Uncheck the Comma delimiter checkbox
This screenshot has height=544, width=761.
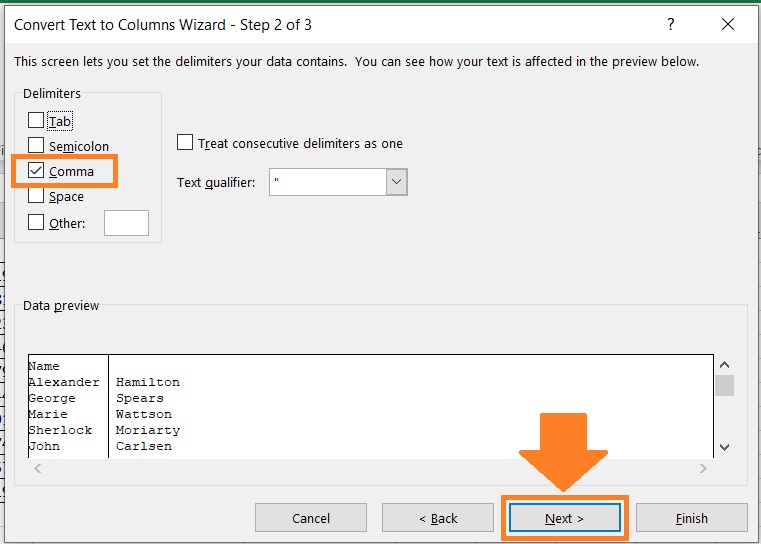pyautogui.click(x=36, y=170)
